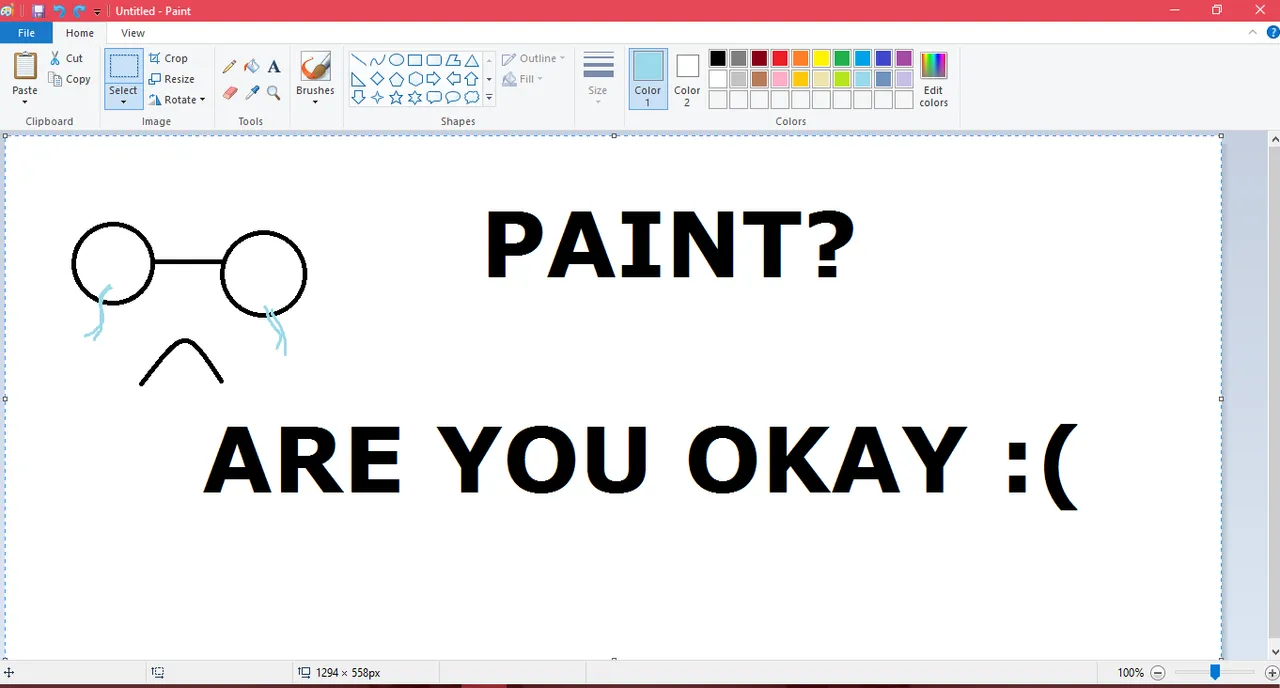This screenshot has height=688, width=1280.
Task: Pick the Four-point star shape
Action: click(x=377, y=98)
